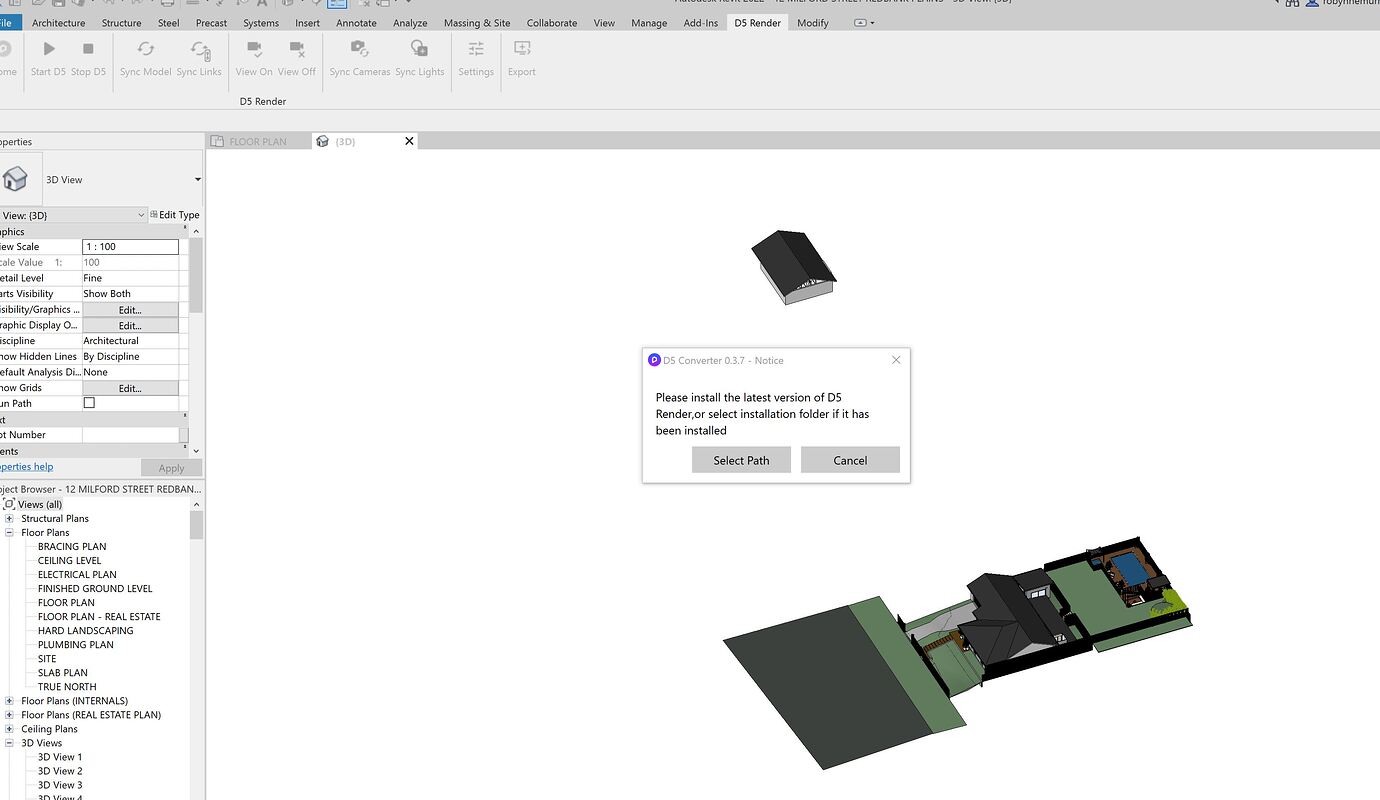
Task: Select TRUE NORTH in Project Browser
Action: [67, 687]
